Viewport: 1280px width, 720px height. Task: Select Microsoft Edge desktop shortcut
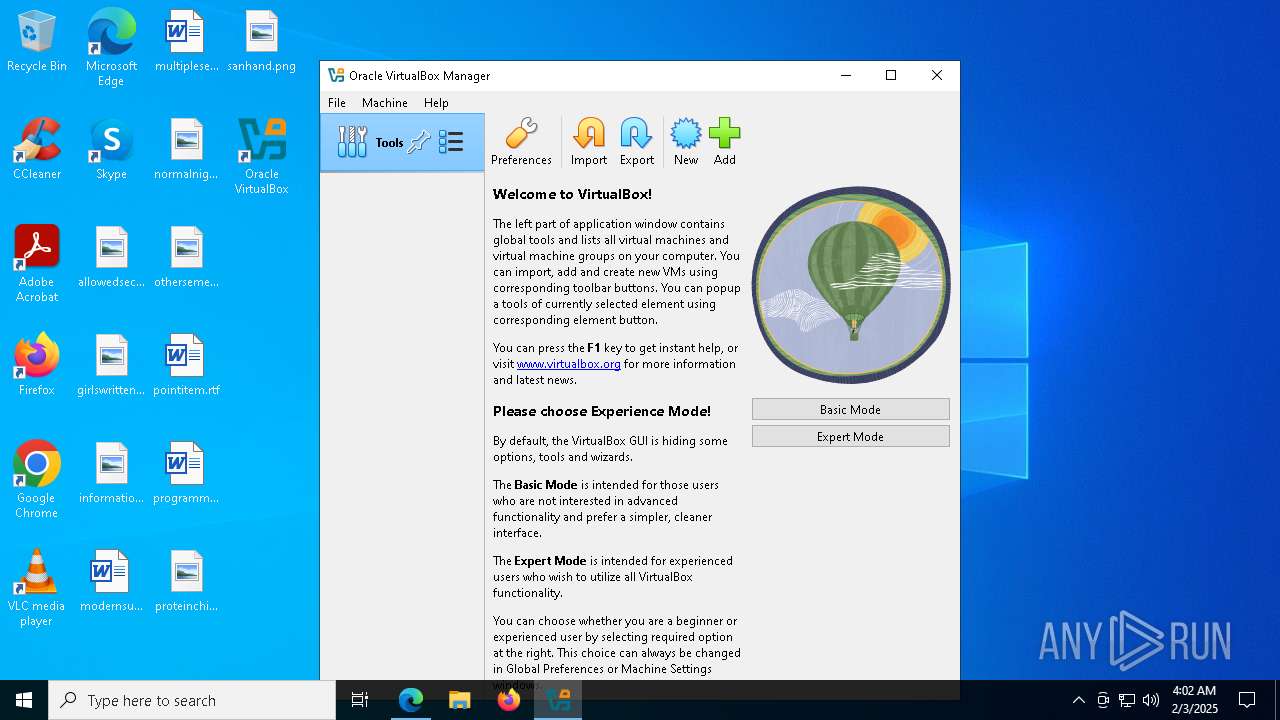(x=111, y=48)
